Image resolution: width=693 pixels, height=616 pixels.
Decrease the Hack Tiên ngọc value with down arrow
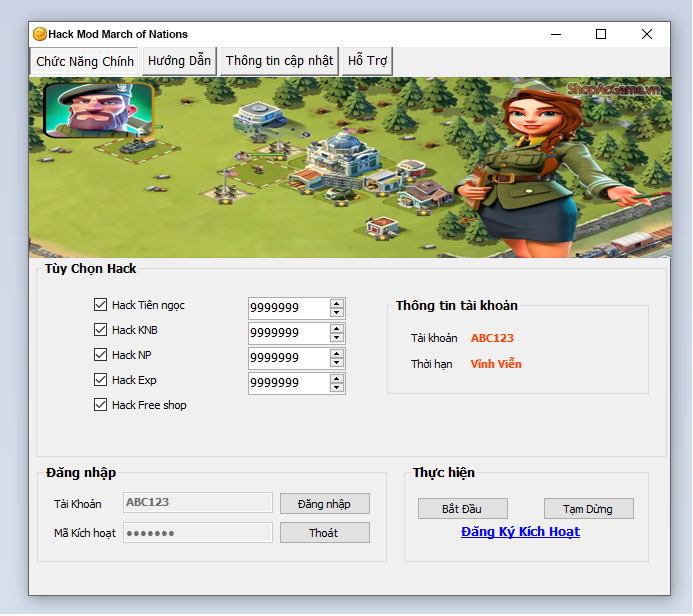(x=337, y=312)
